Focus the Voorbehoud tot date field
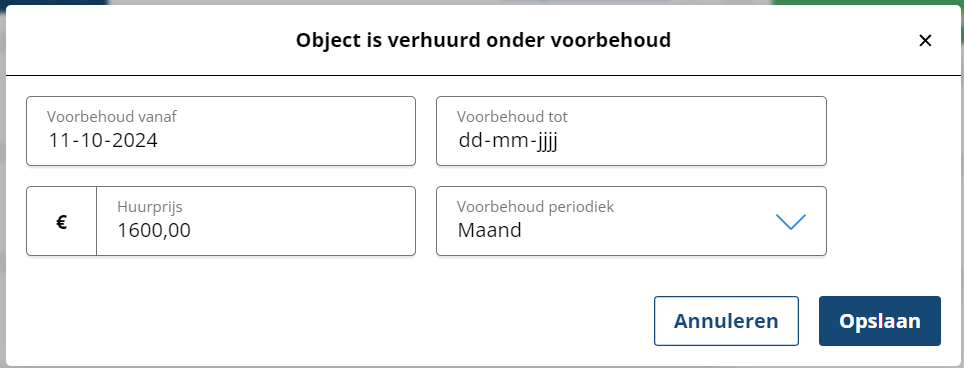Image resolution: width=964 pixels, height=368 pixels. pos(631,131)
